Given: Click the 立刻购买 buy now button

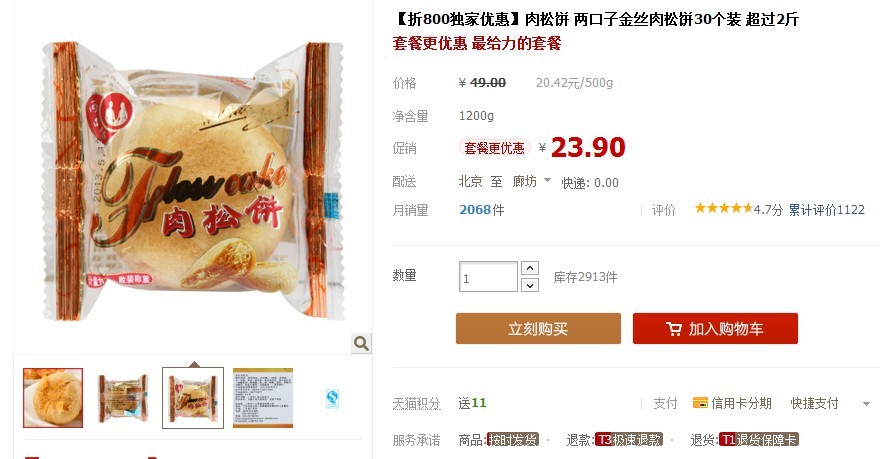Looking at the screenshot, I should pyautogui.click(x=538, y=328).
